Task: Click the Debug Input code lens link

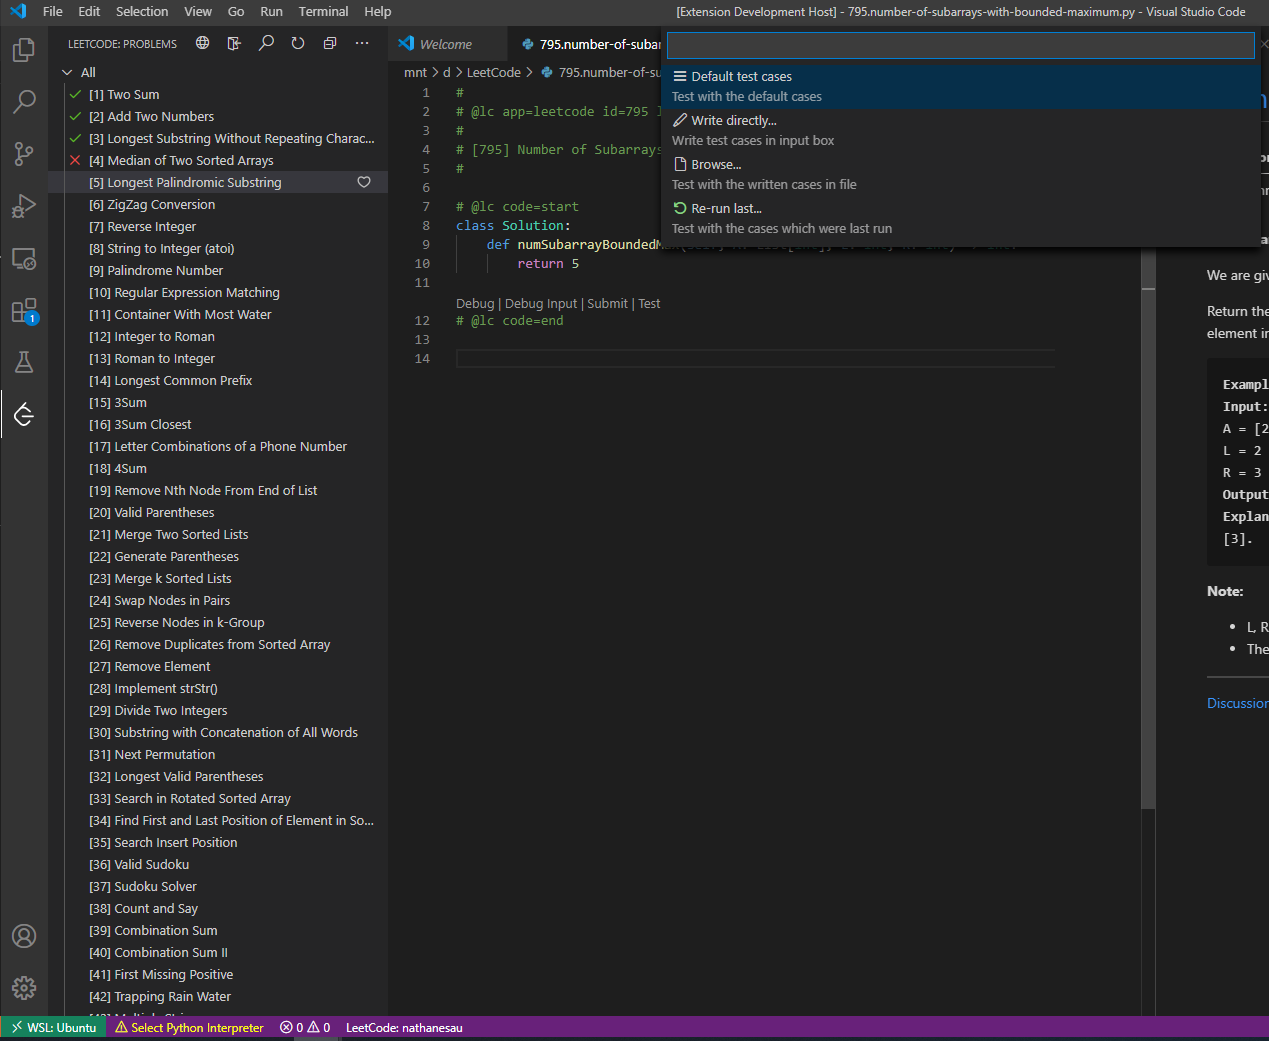Action: [x=541, y=303]
